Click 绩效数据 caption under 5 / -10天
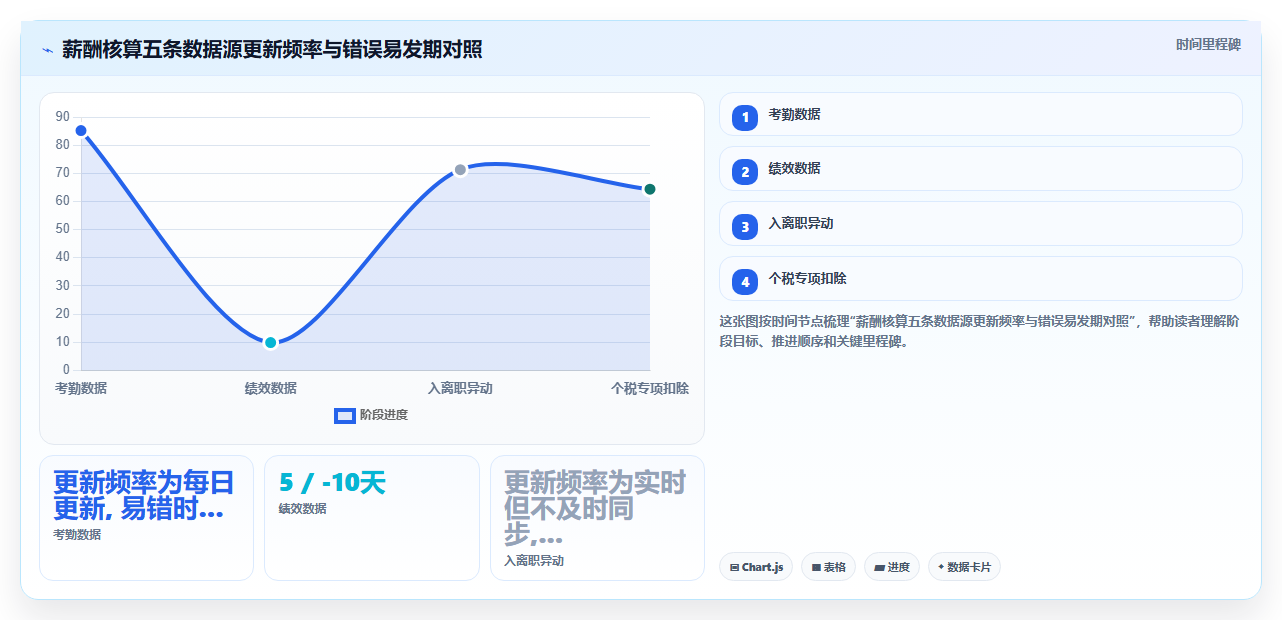The height and width of the screenshot is (620, 1282). [x=302, y=509]
